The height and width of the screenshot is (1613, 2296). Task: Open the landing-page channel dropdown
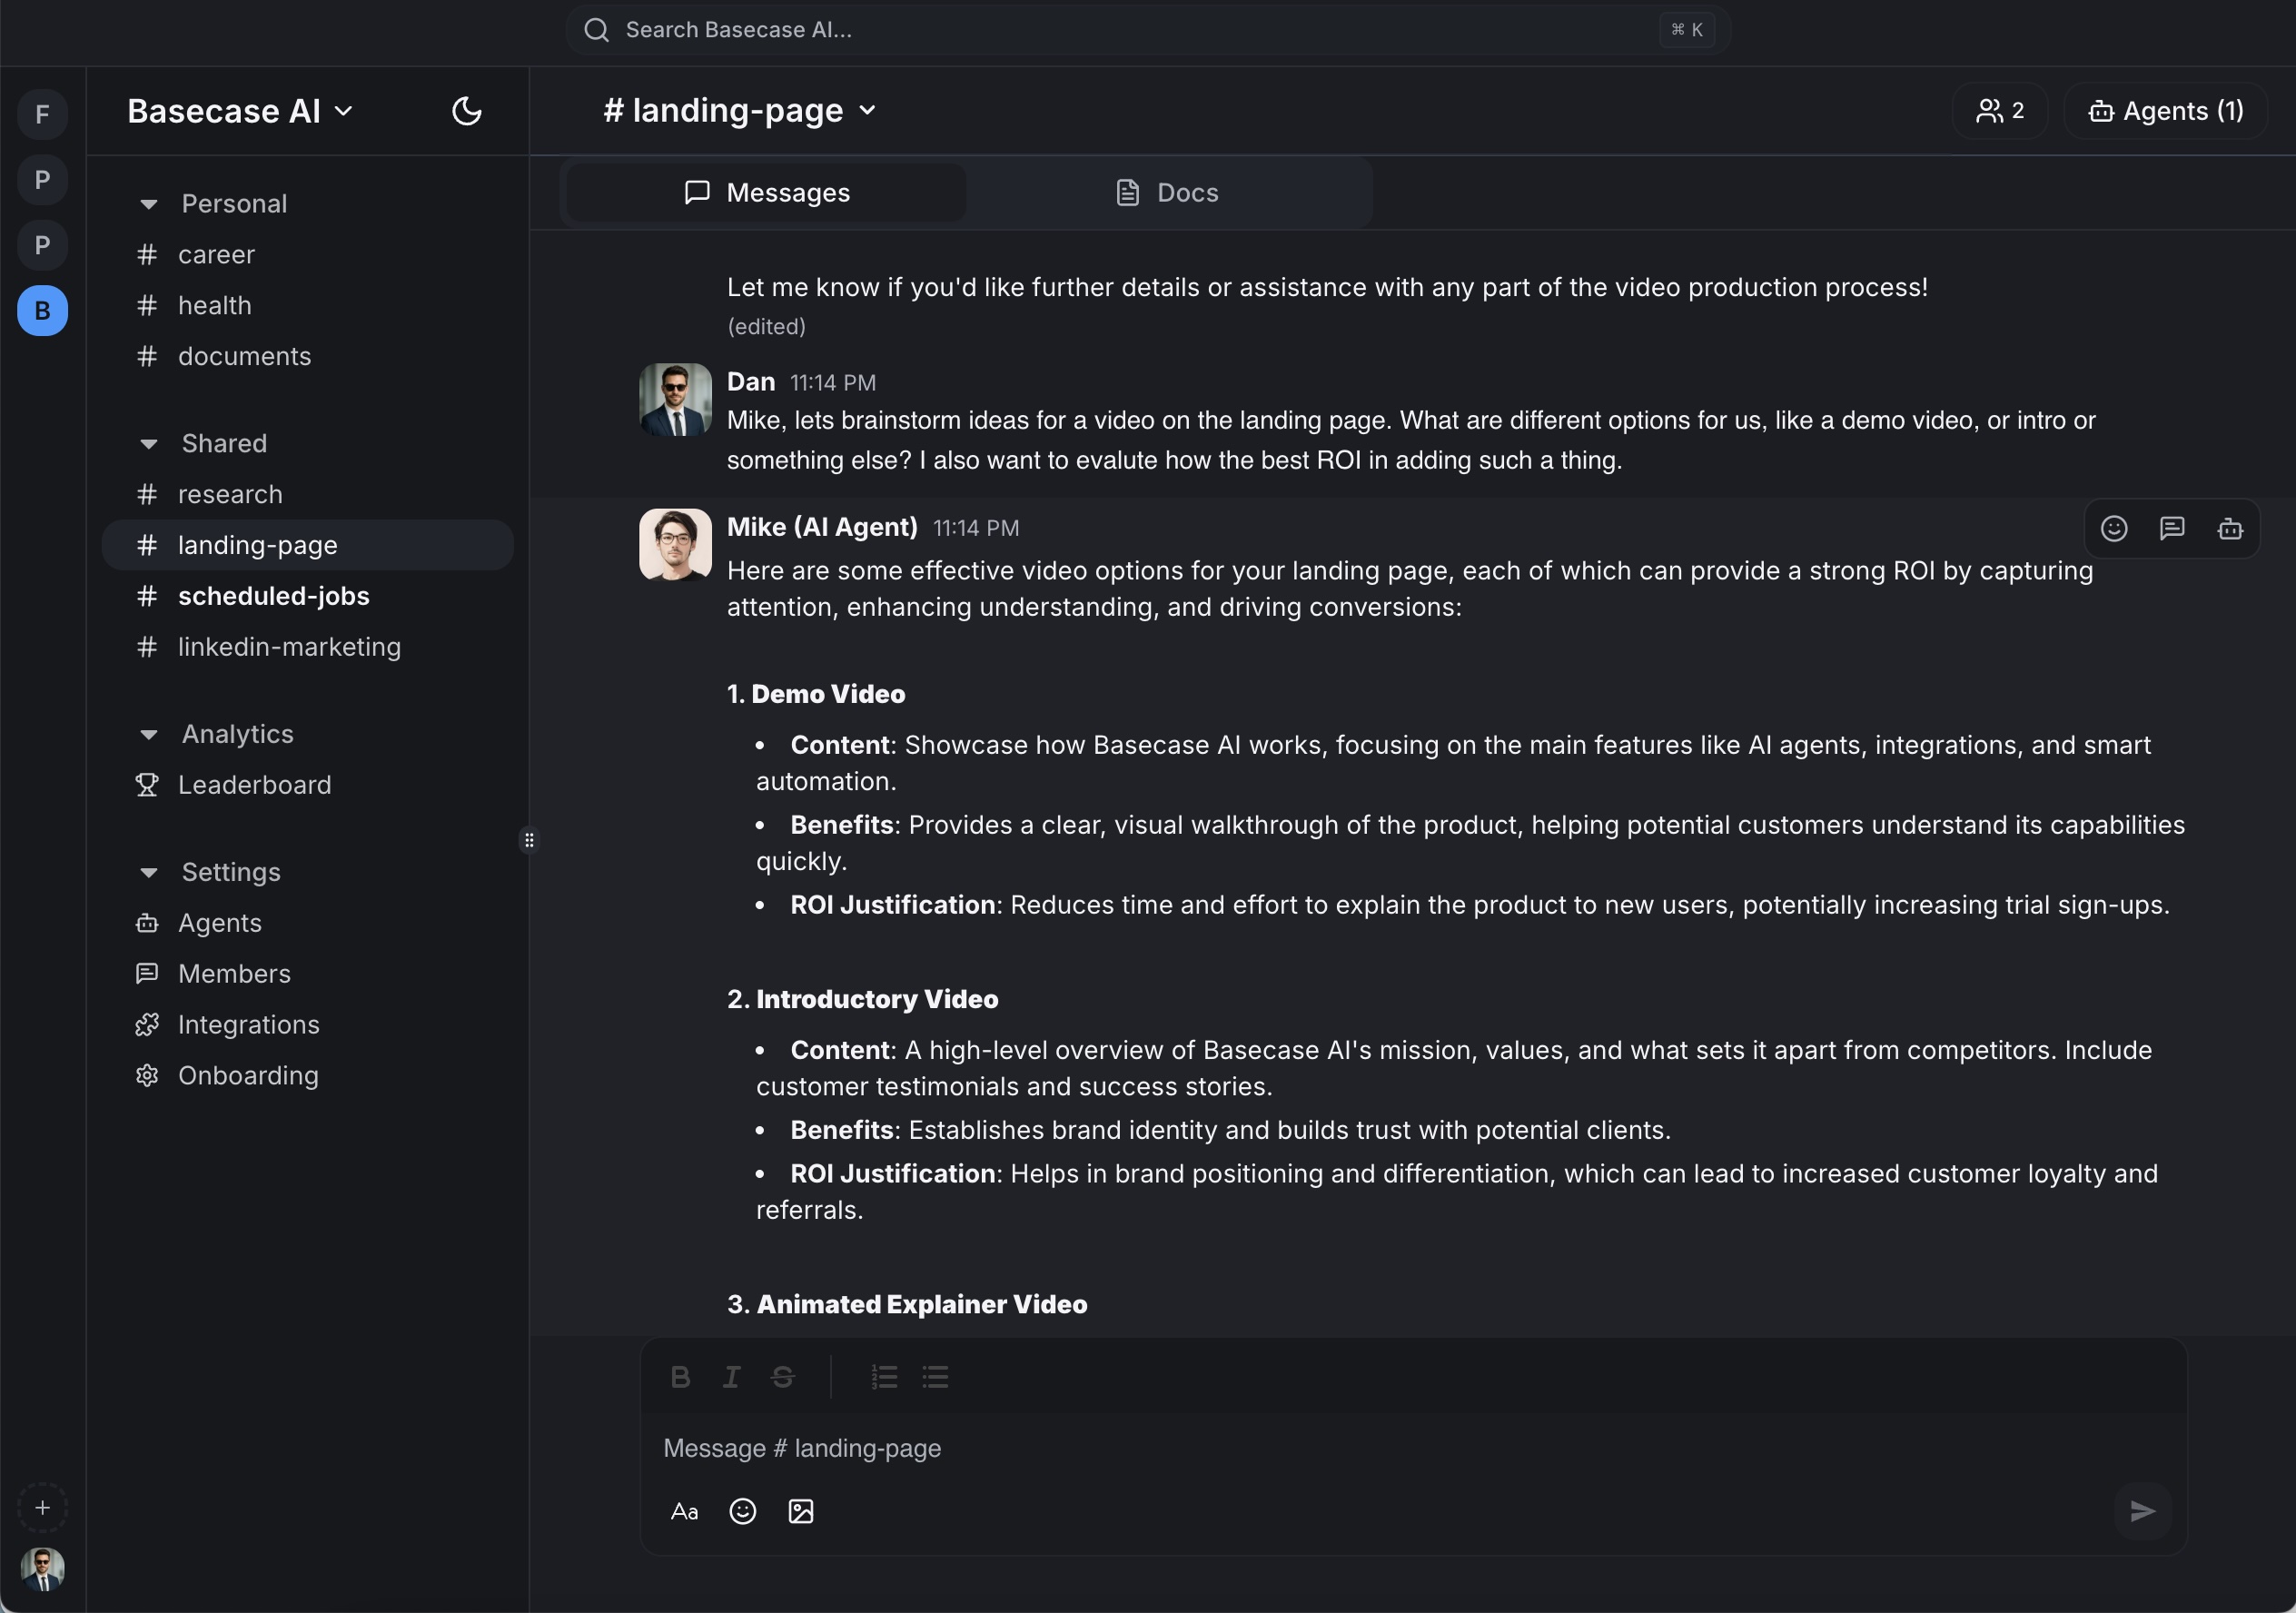click(x=739, y=110)
